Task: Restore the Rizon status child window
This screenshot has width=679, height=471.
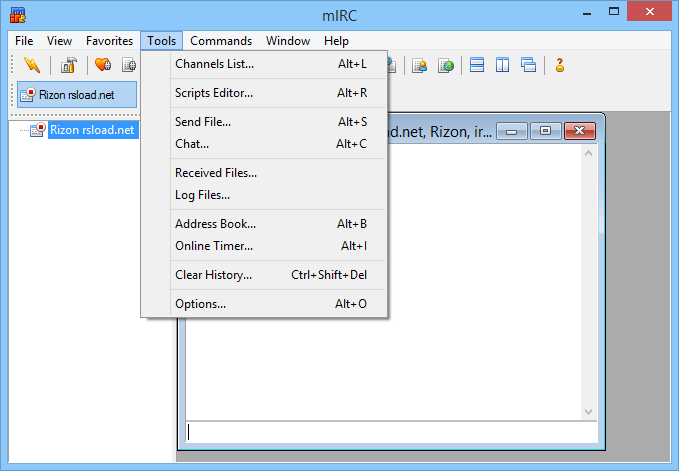Action: pyautogui.click(x=546, y=131)
